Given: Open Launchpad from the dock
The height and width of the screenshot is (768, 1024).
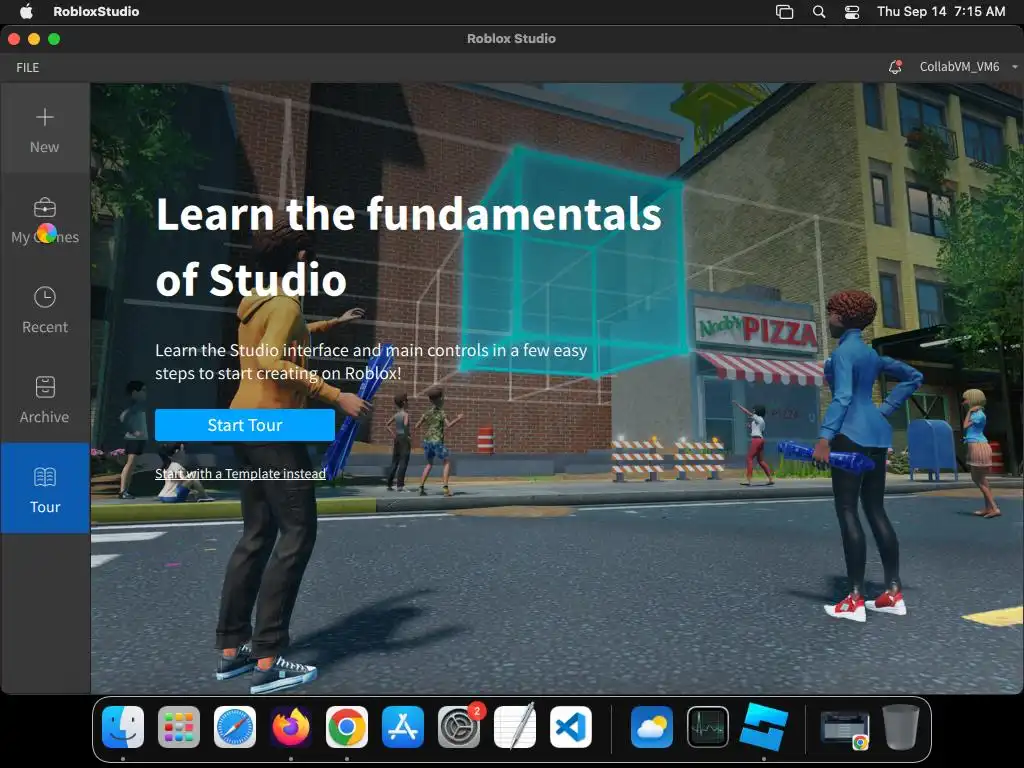Looking at the screenshot, I should [x=179, y=727].
